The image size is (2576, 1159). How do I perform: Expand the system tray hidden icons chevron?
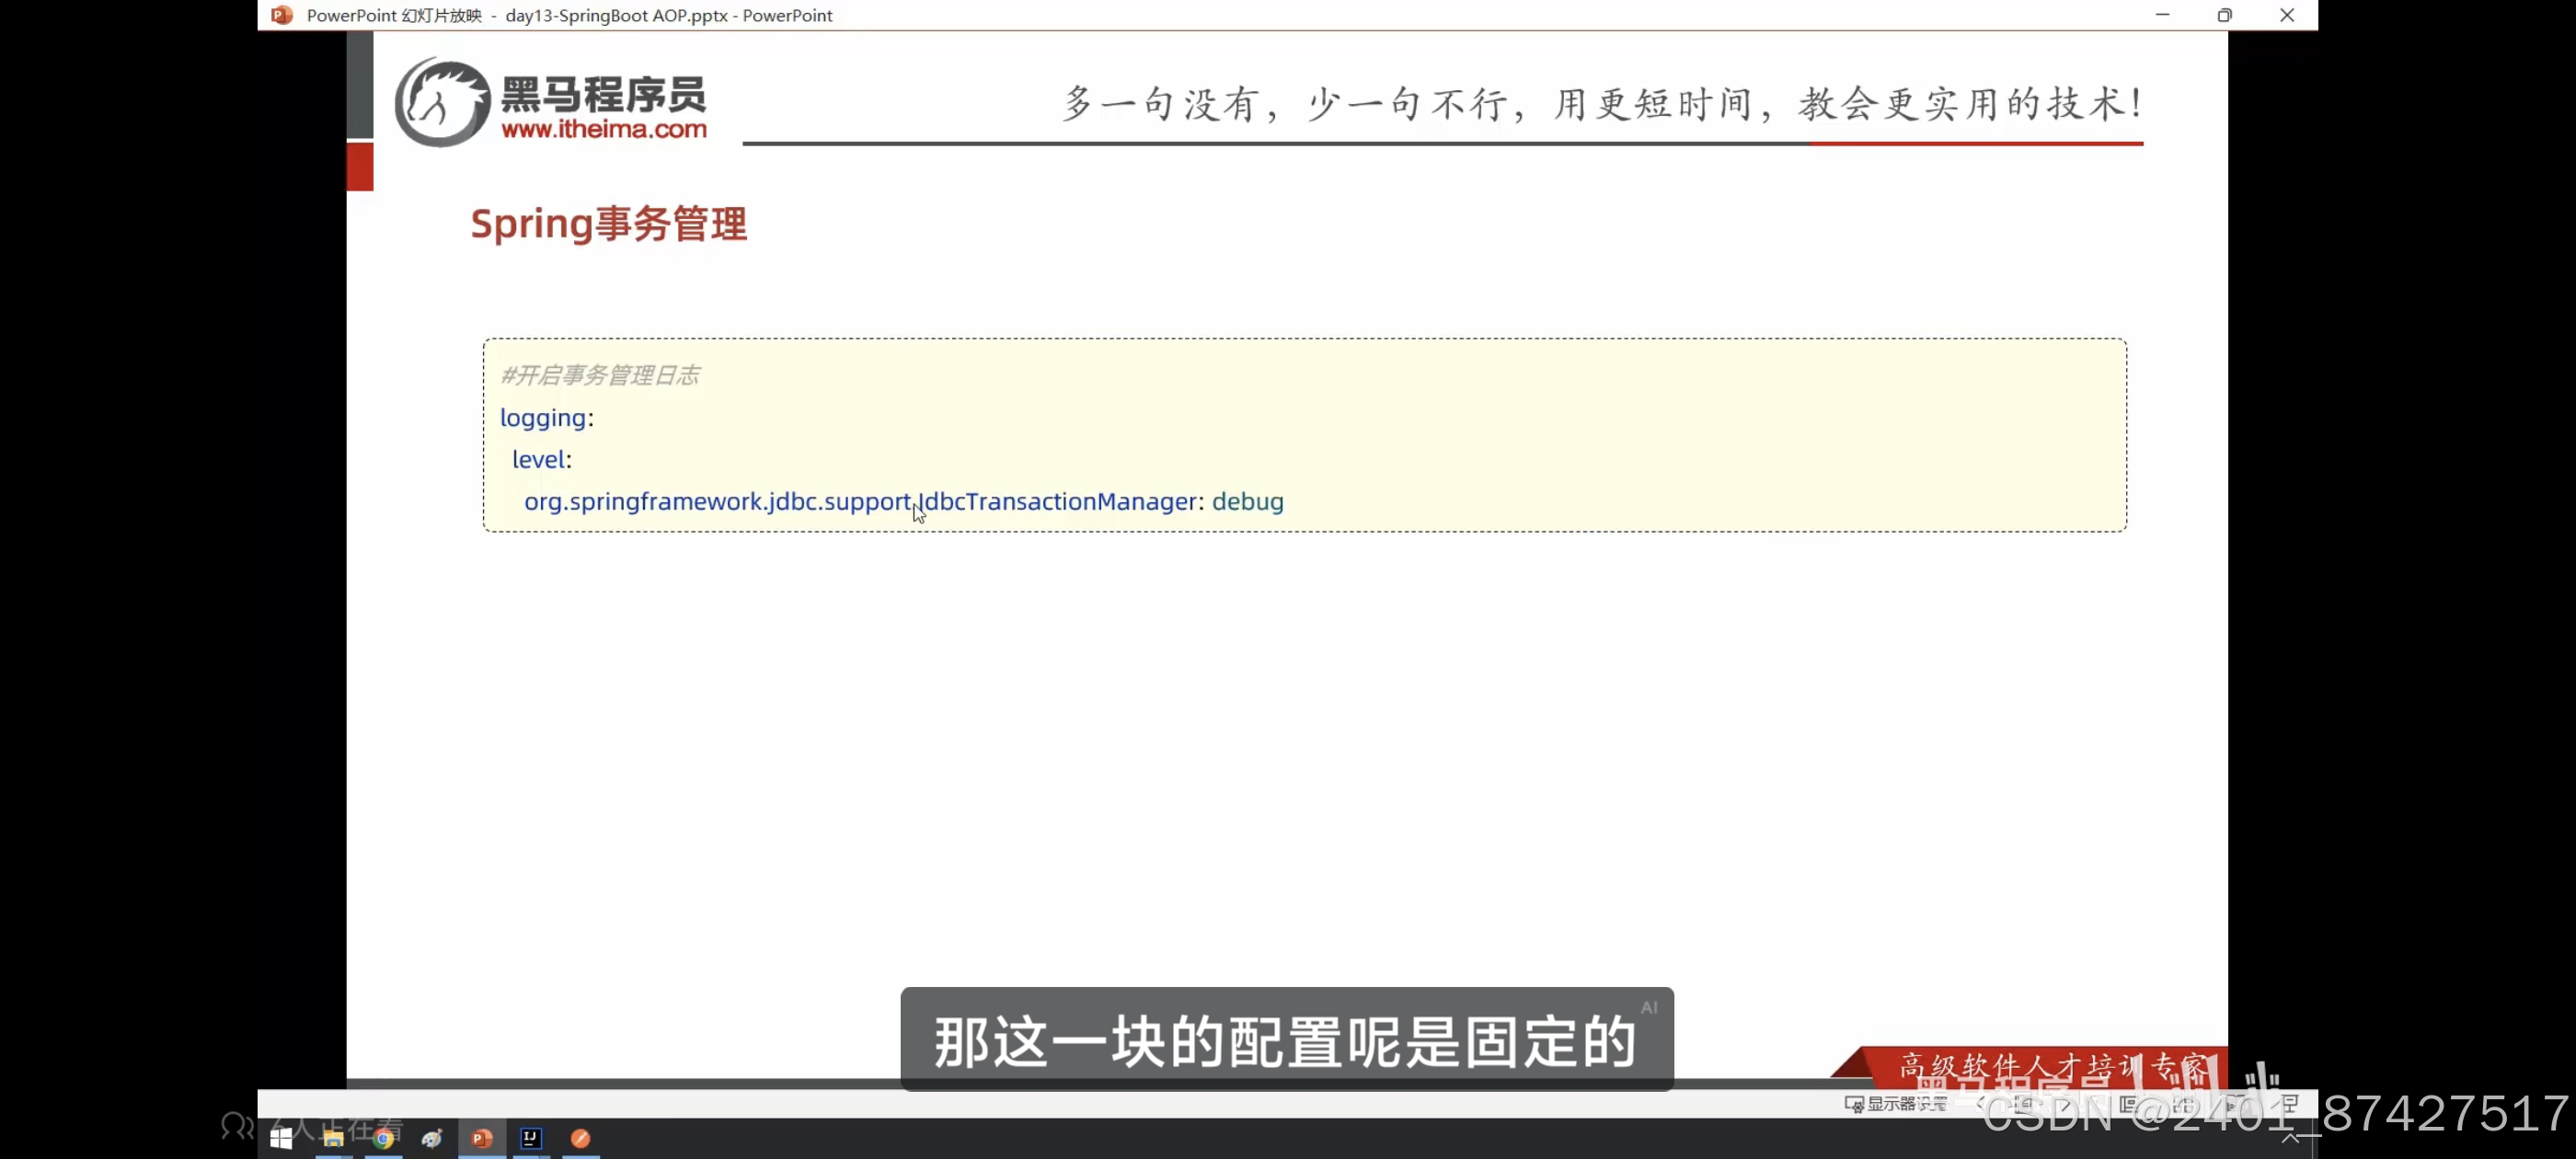pyautogui.click(x=2291, y=1138)
